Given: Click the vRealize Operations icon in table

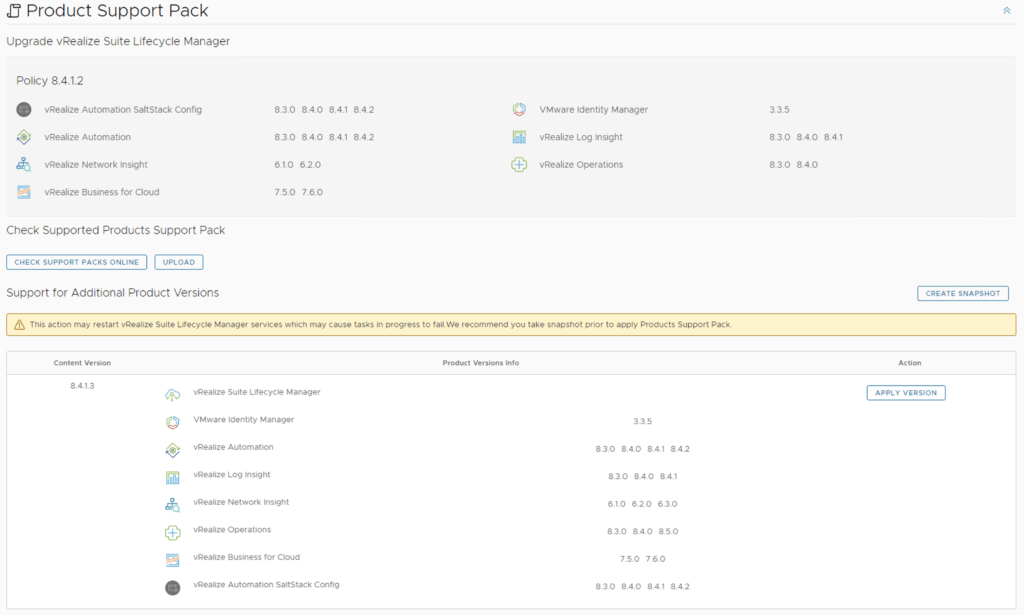Looking at the screenshot, I should [x=173, y=532].
